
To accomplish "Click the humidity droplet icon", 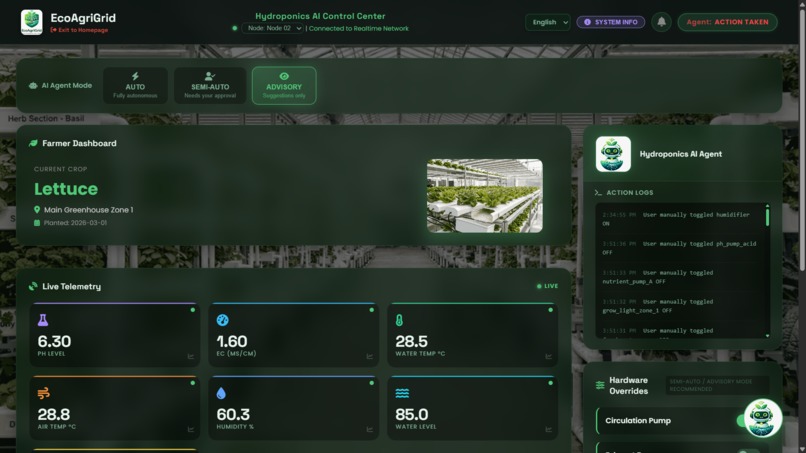I will (x=221, y=393).
